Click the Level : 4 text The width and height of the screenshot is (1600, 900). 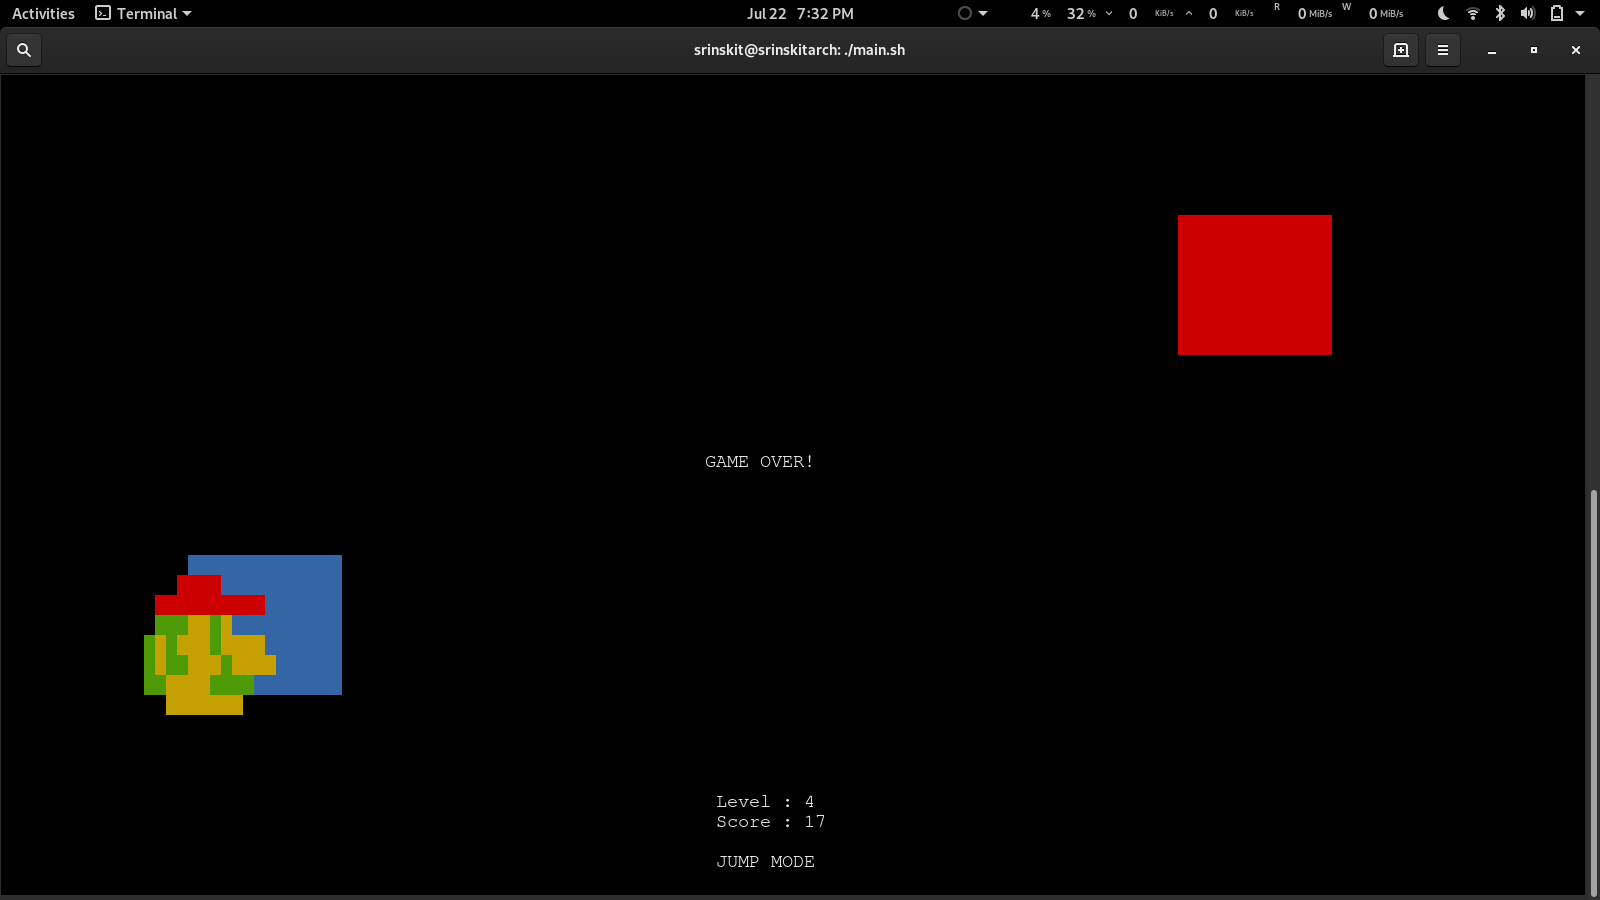765,802
